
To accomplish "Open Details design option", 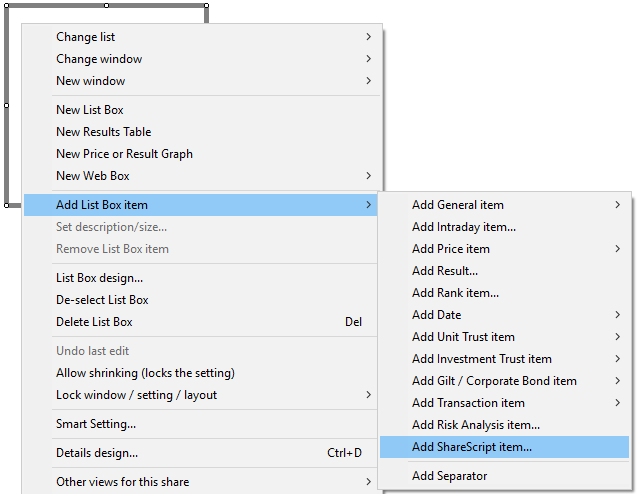I will pyautogui.click(x=97, y=453).
